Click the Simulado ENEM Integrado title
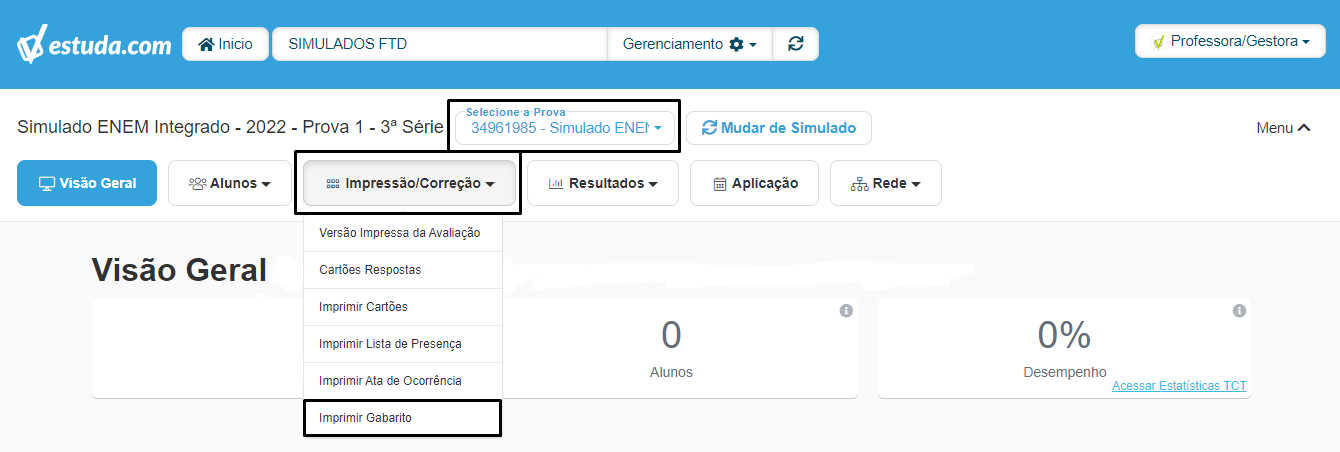The height and width of the screenshot is (452, 1340). click(230, 128)
